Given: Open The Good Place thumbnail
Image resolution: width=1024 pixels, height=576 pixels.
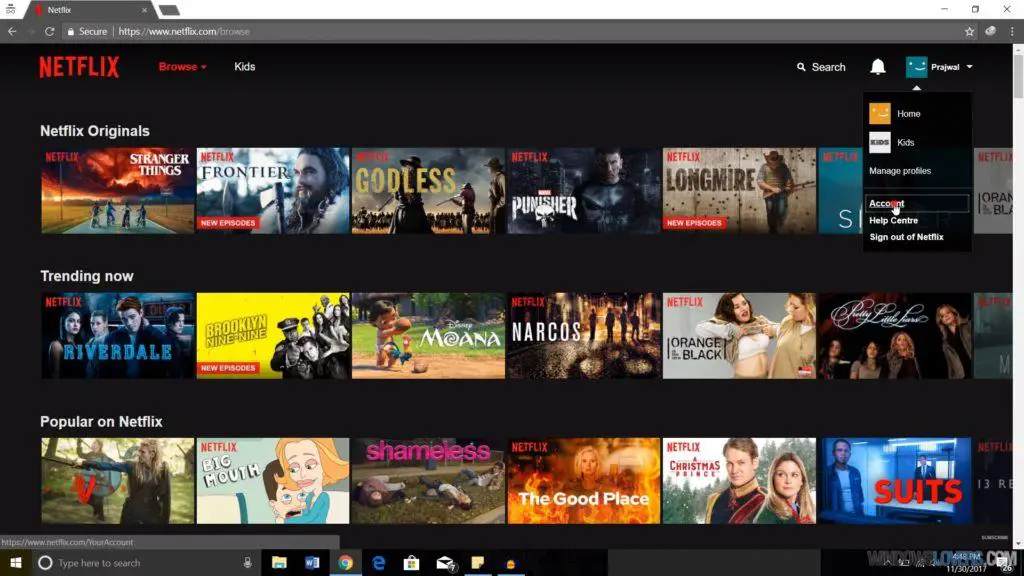Looking at the screenshot, I should pyautogui.click(x=584, y=481).
